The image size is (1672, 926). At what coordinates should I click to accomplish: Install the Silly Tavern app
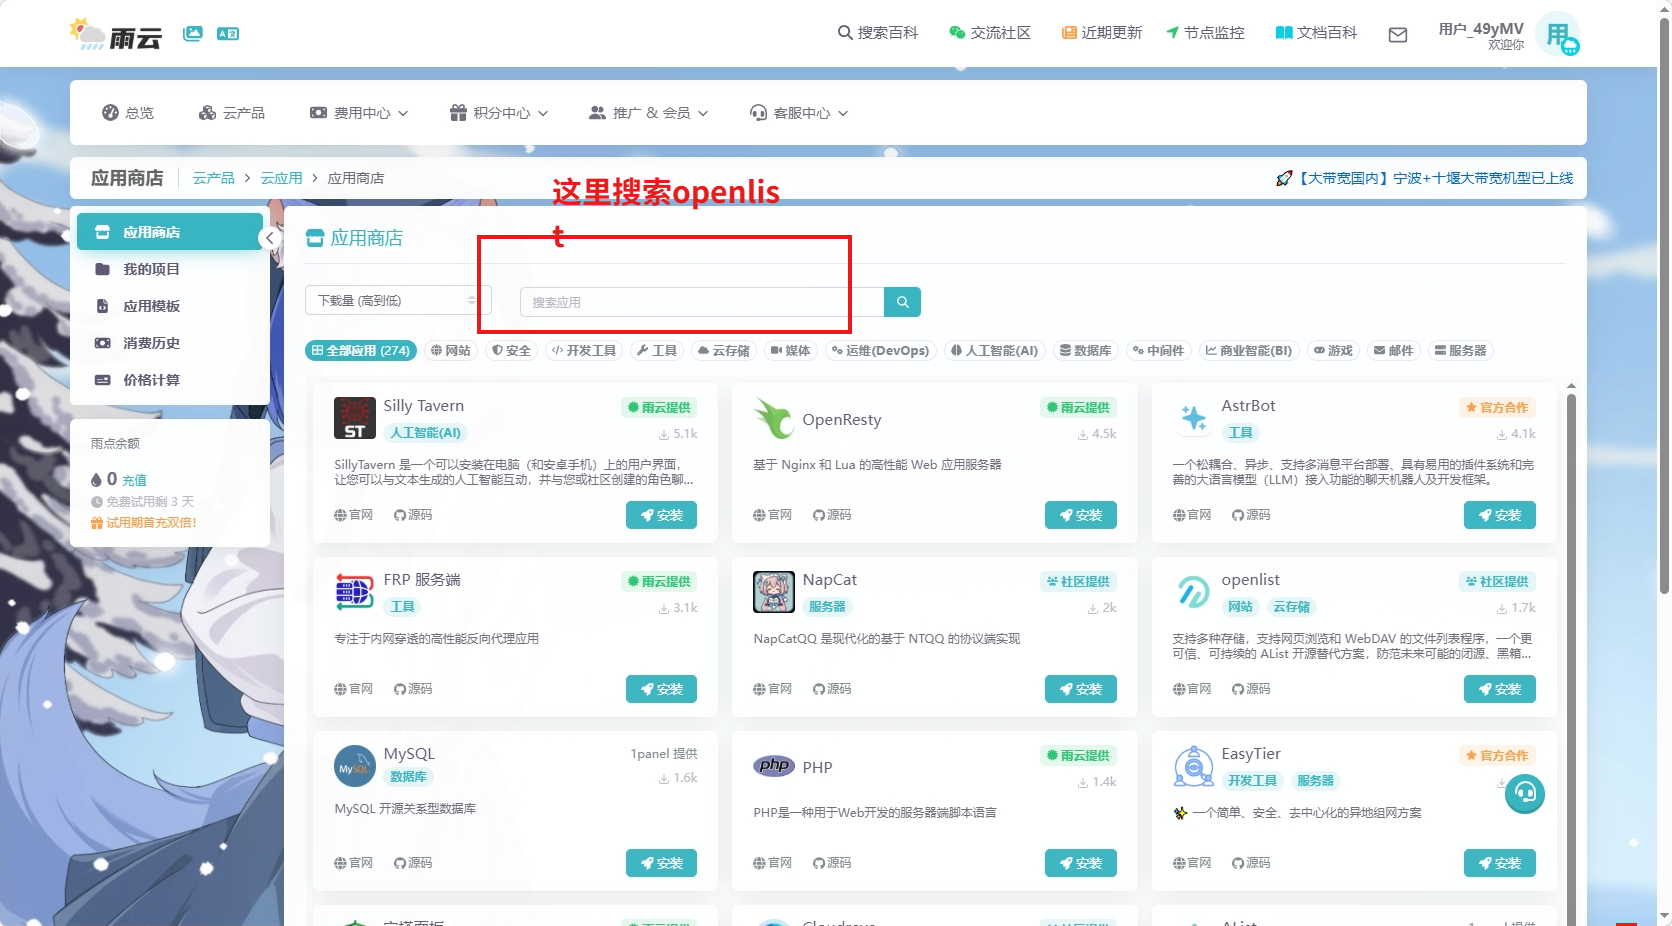click(x=661, y=515)
